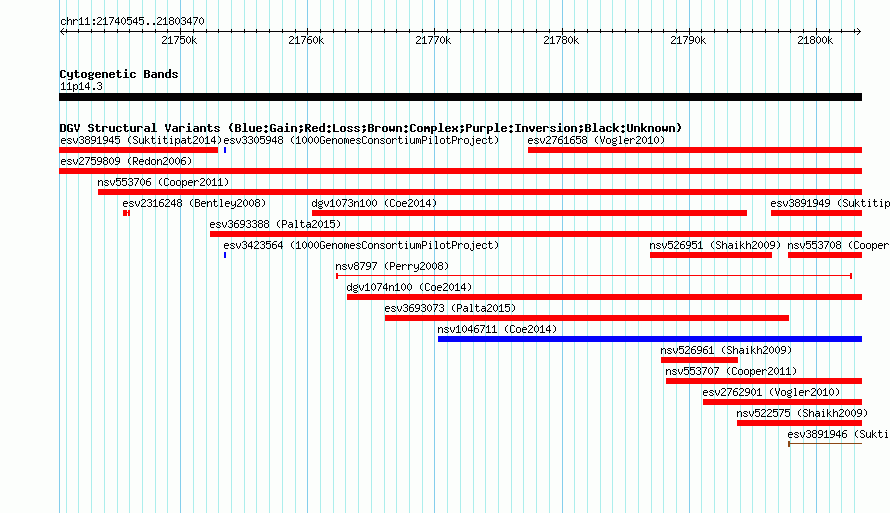The width and height of the screenshot is (890, 513).
Task: Click the red bar below esv3693388
Action: click(x=536, y=234)
